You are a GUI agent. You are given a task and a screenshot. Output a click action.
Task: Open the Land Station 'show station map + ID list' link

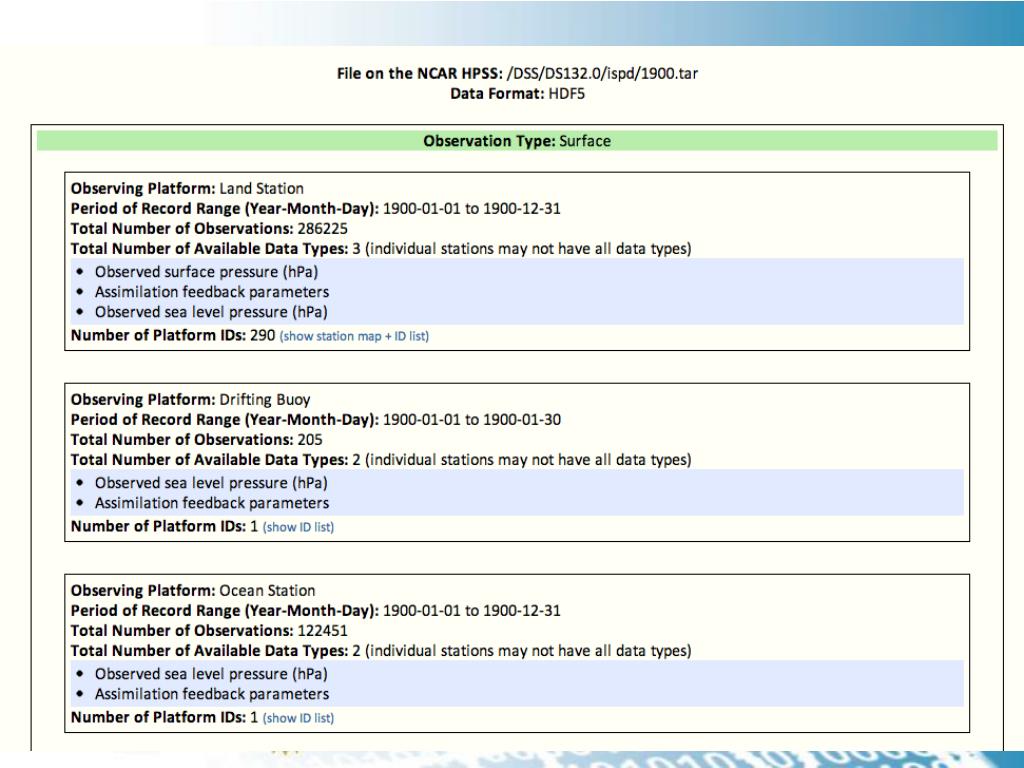pyautogui.click(x=354, y=336)
